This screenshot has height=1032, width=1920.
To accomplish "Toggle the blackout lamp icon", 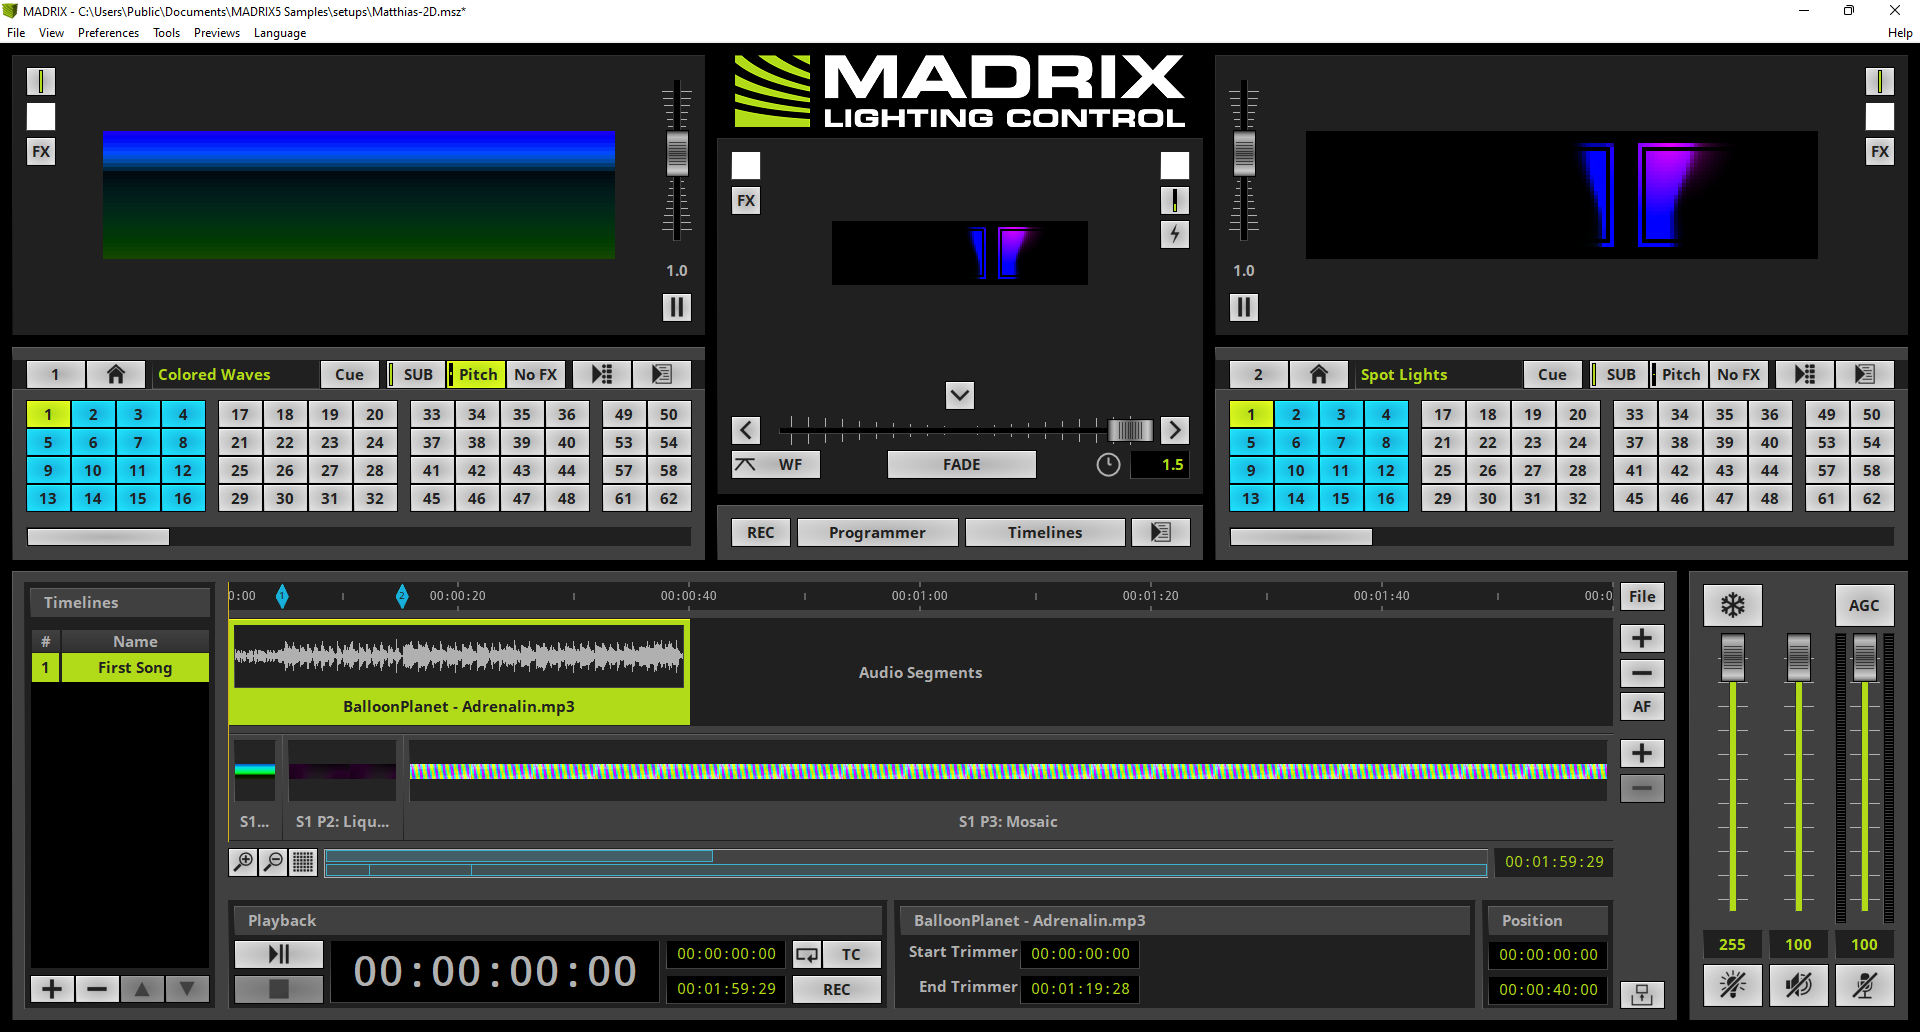I will 1733,986.
